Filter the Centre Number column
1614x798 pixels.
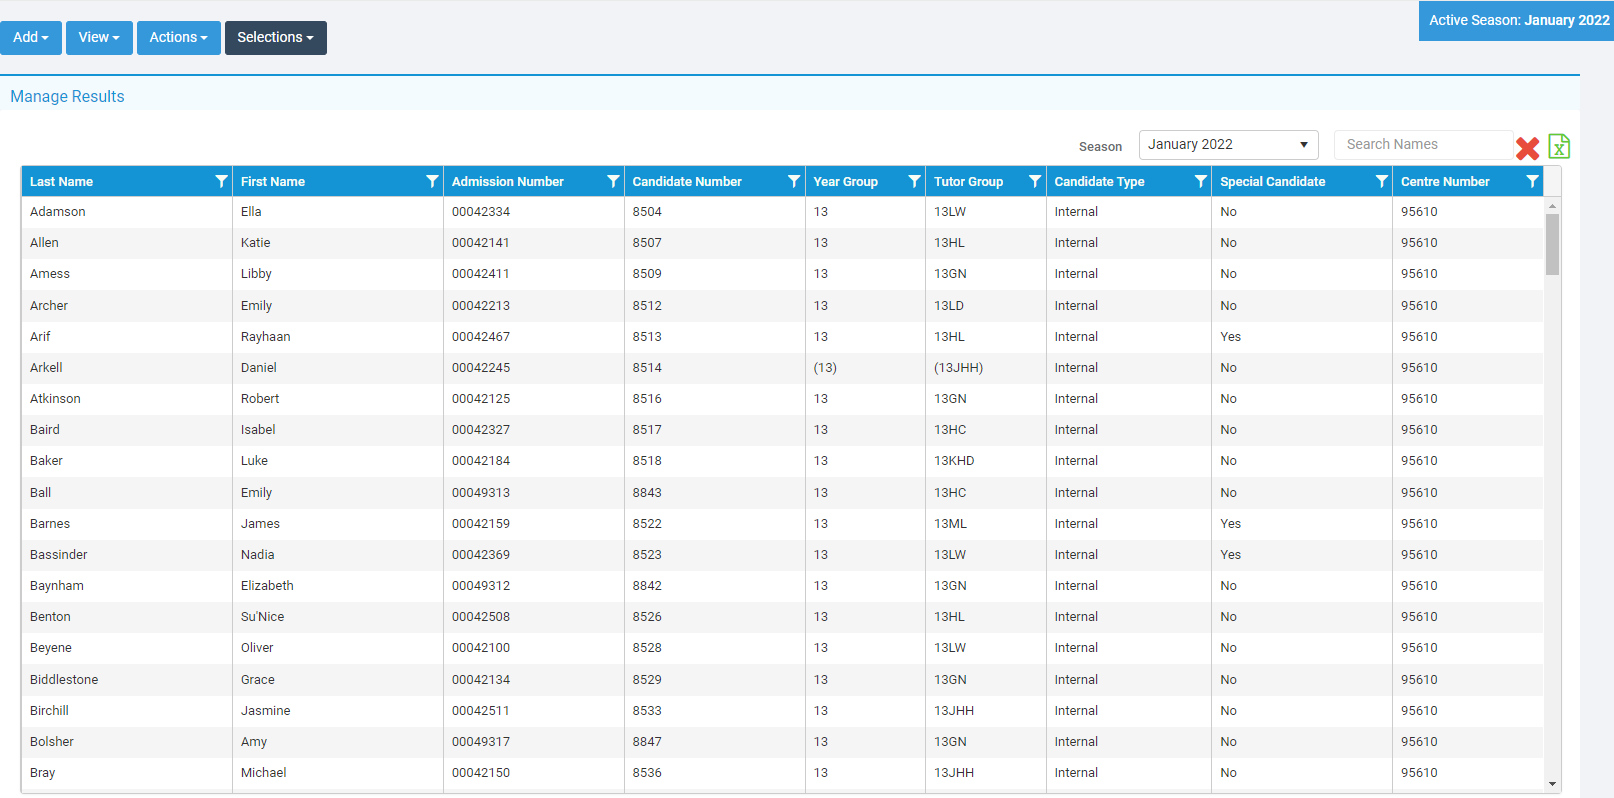tap(1532, 181)
